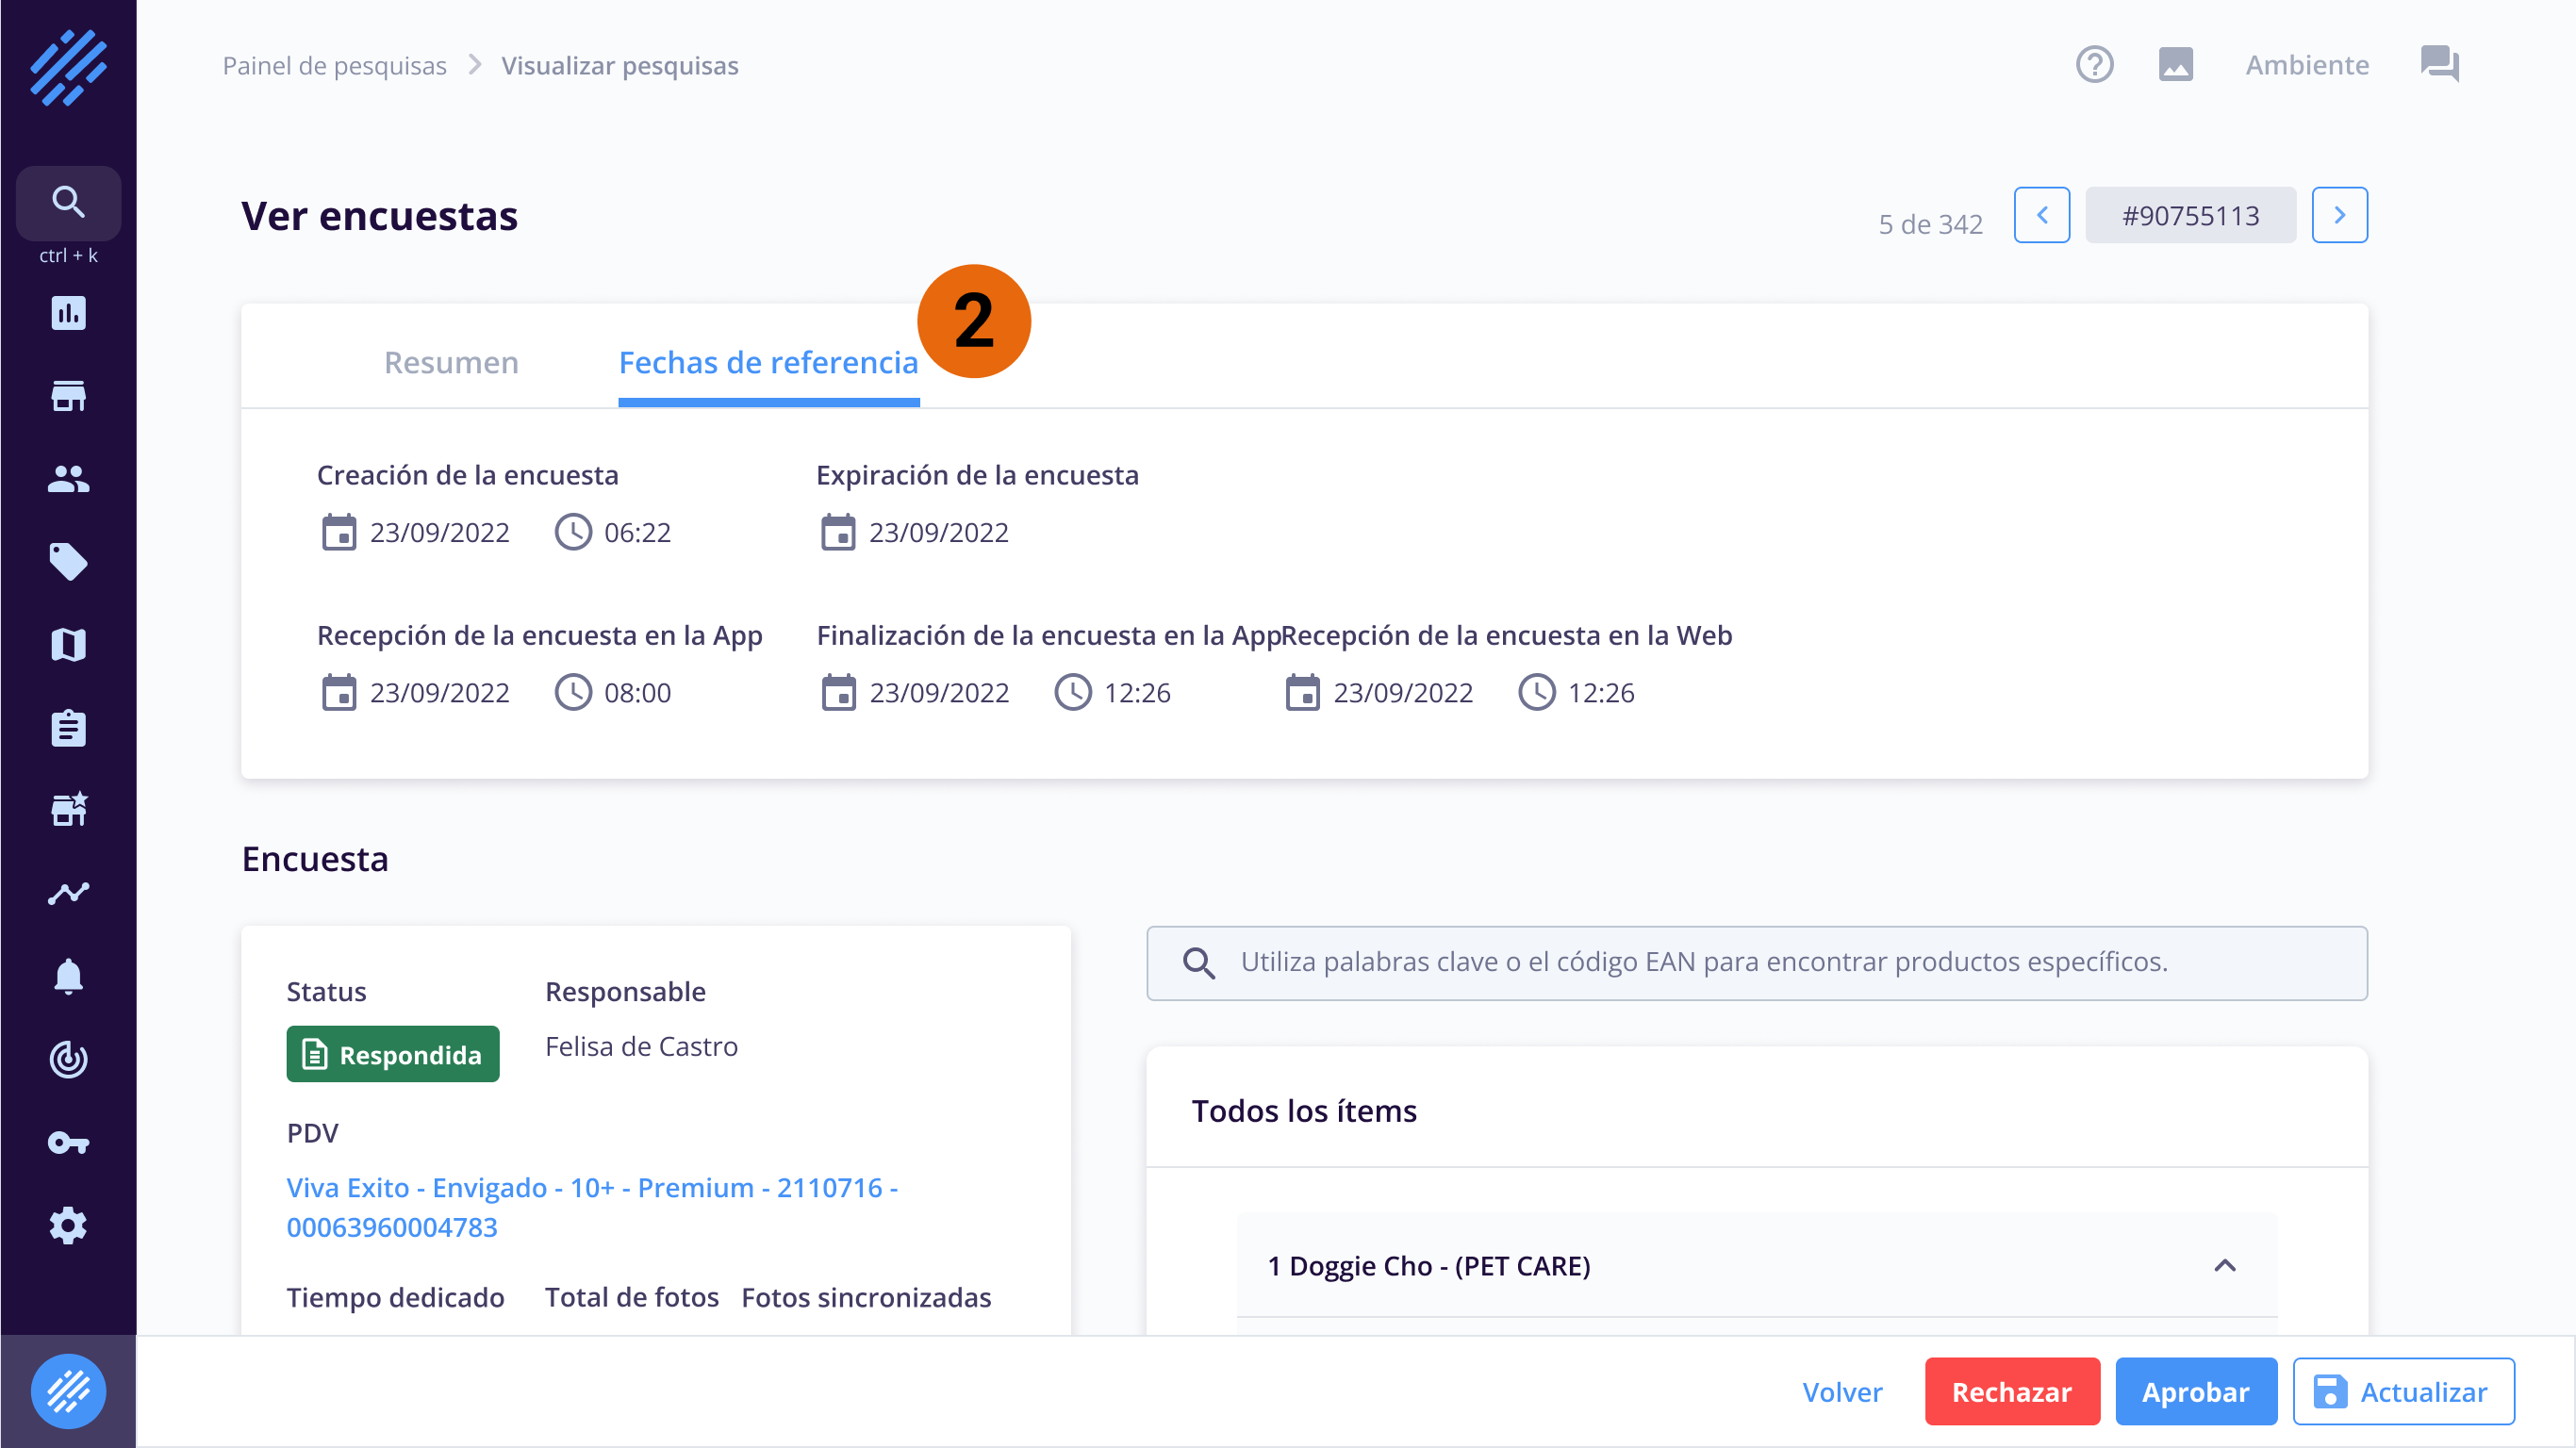Open the store icon in sidebar
This screenshot has width=2576, height=1448.
point(68,396)
